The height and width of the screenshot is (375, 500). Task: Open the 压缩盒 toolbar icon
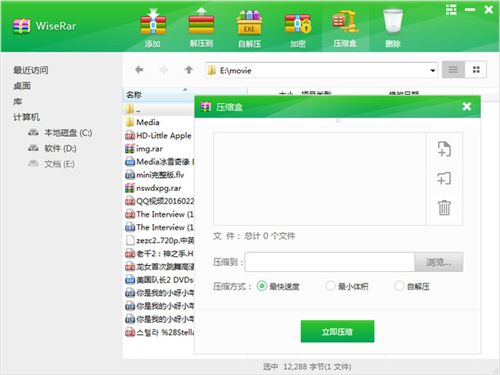[x=345, y=28]
